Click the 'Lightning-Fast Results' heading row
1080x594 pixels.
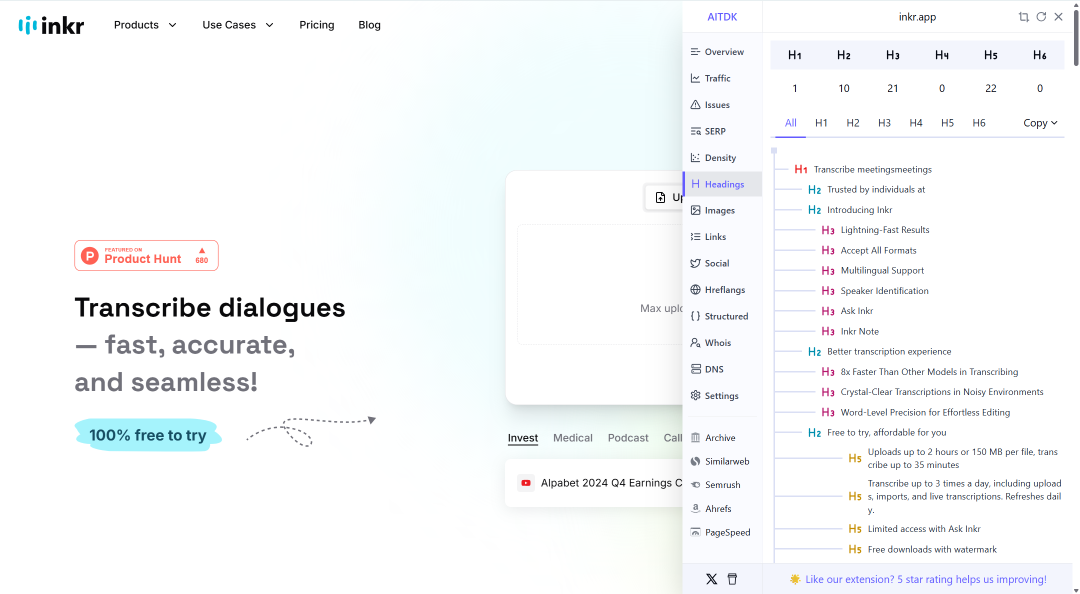coord(875,230)
